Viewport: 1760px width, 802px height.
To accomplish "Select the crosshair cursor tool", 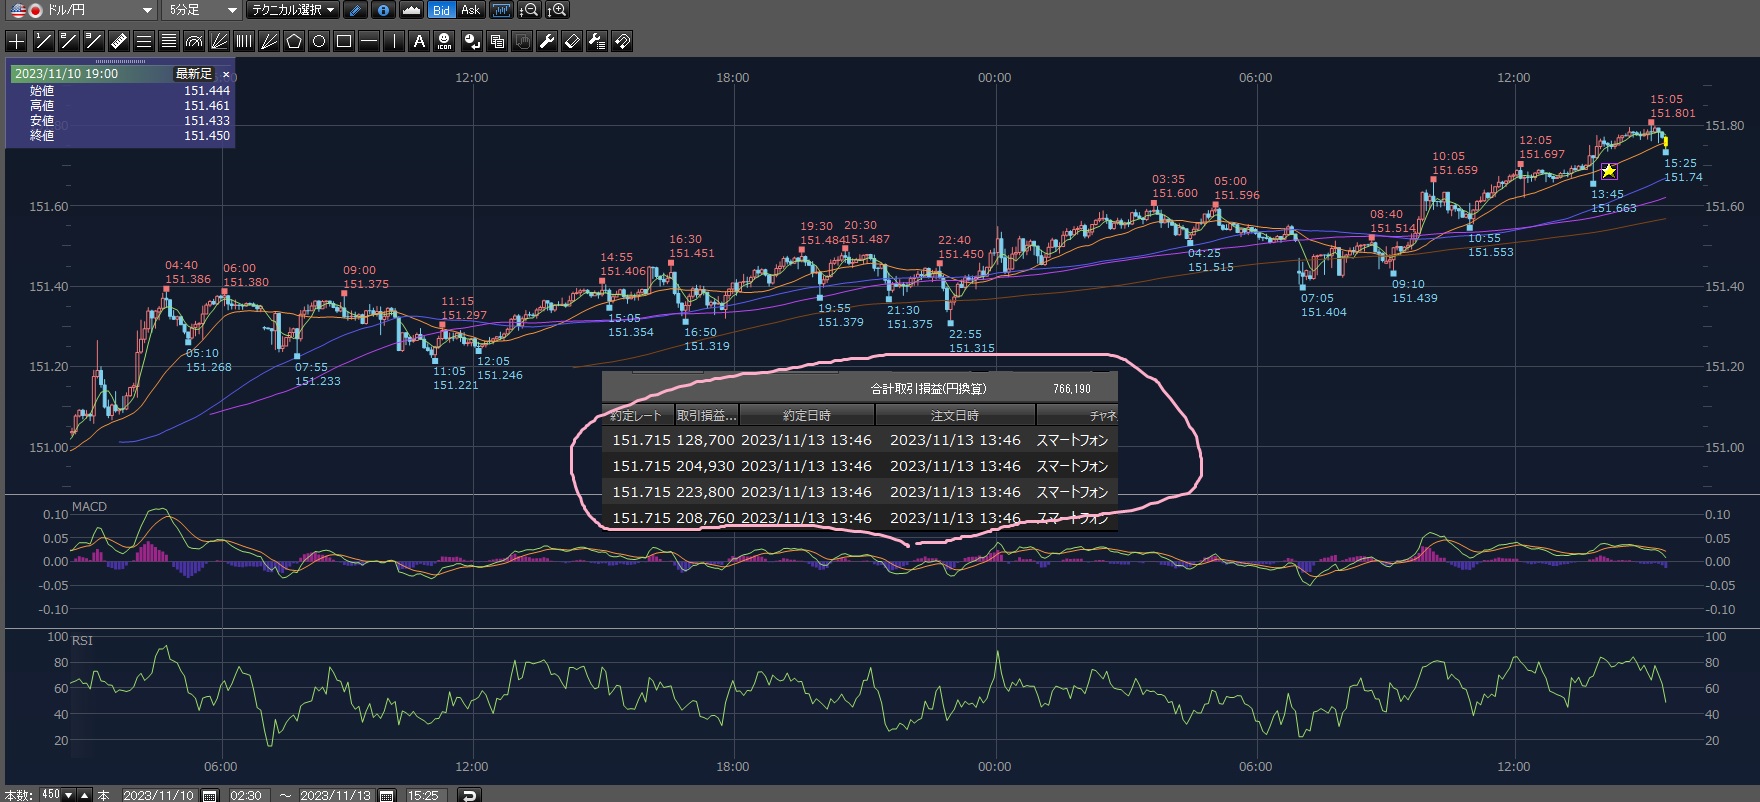I will (17, 41).
